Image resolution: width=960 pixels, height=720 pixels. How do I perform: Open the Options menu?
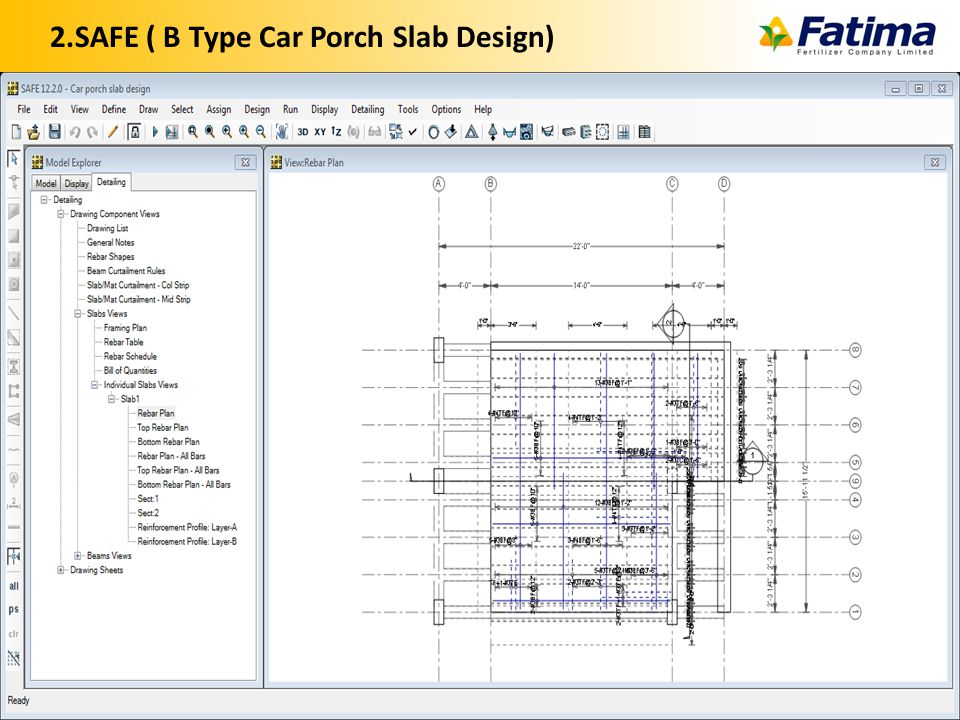point(446,110)
